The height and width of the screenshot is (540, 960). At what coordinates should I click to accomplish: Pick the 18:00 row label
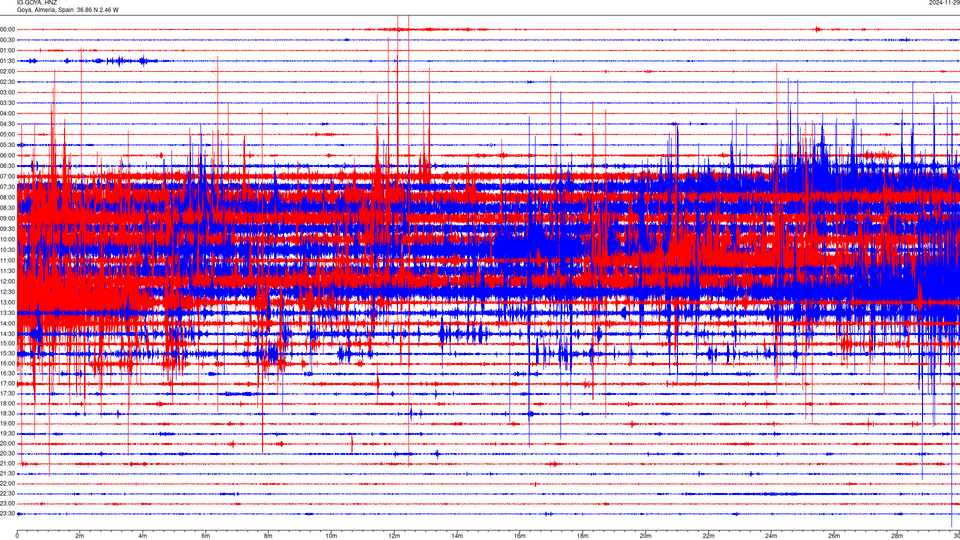[x=8, y=403]
